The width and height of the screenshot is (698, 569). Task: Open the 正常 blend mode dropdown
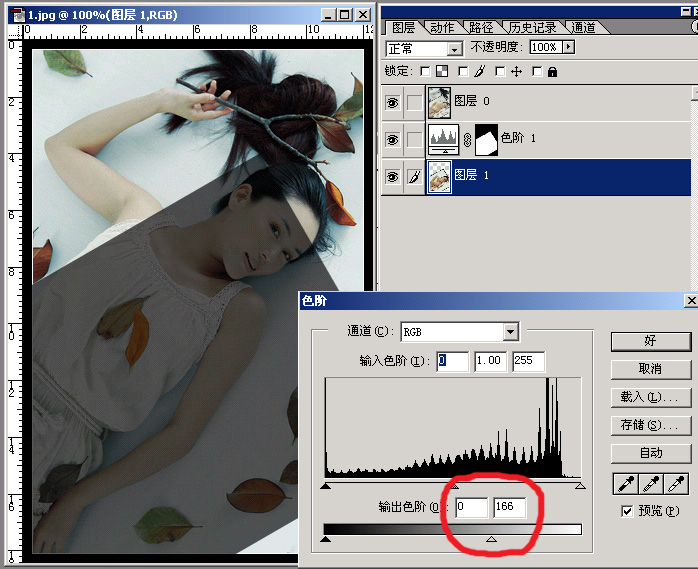pos(454,48)
